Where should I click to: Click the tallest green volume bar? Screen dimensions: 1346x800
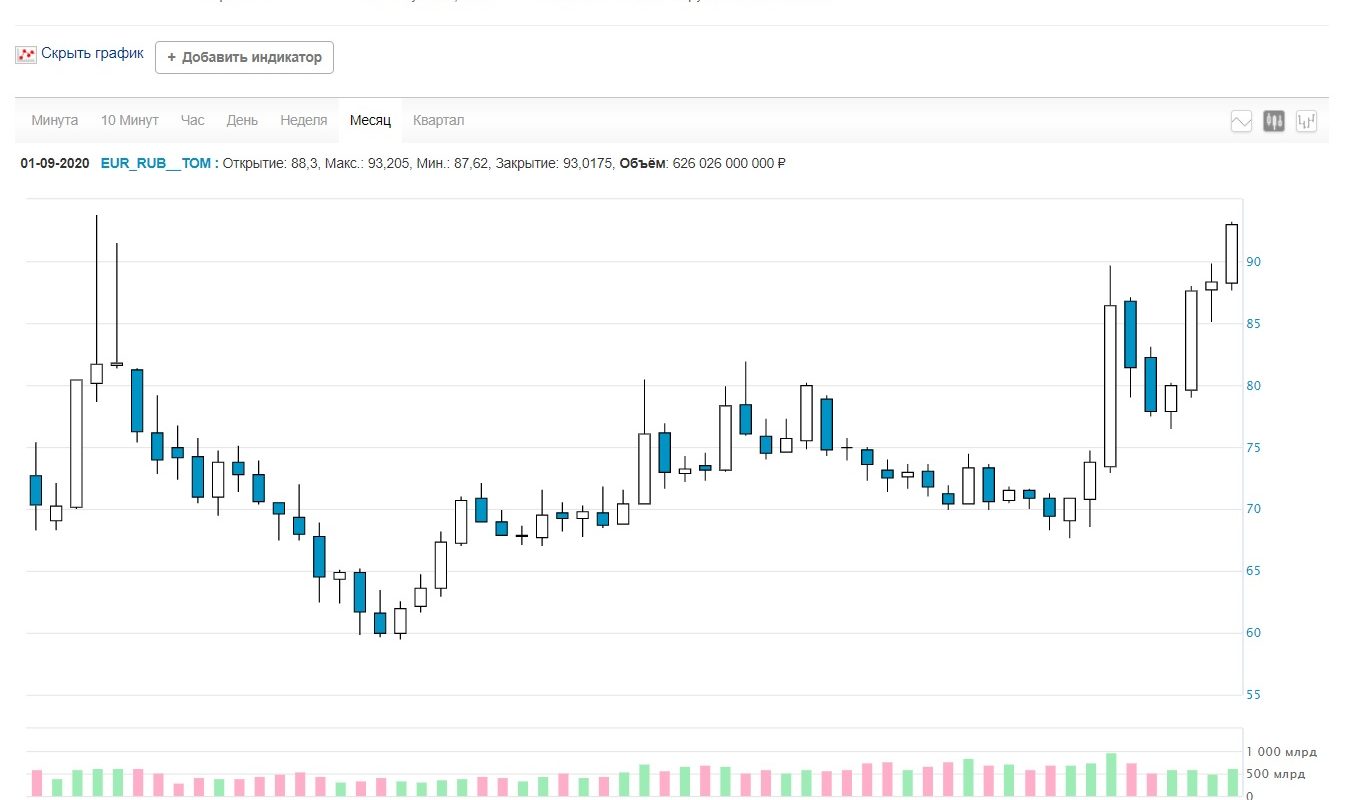pyautogui.click(x=1111, y=775)
